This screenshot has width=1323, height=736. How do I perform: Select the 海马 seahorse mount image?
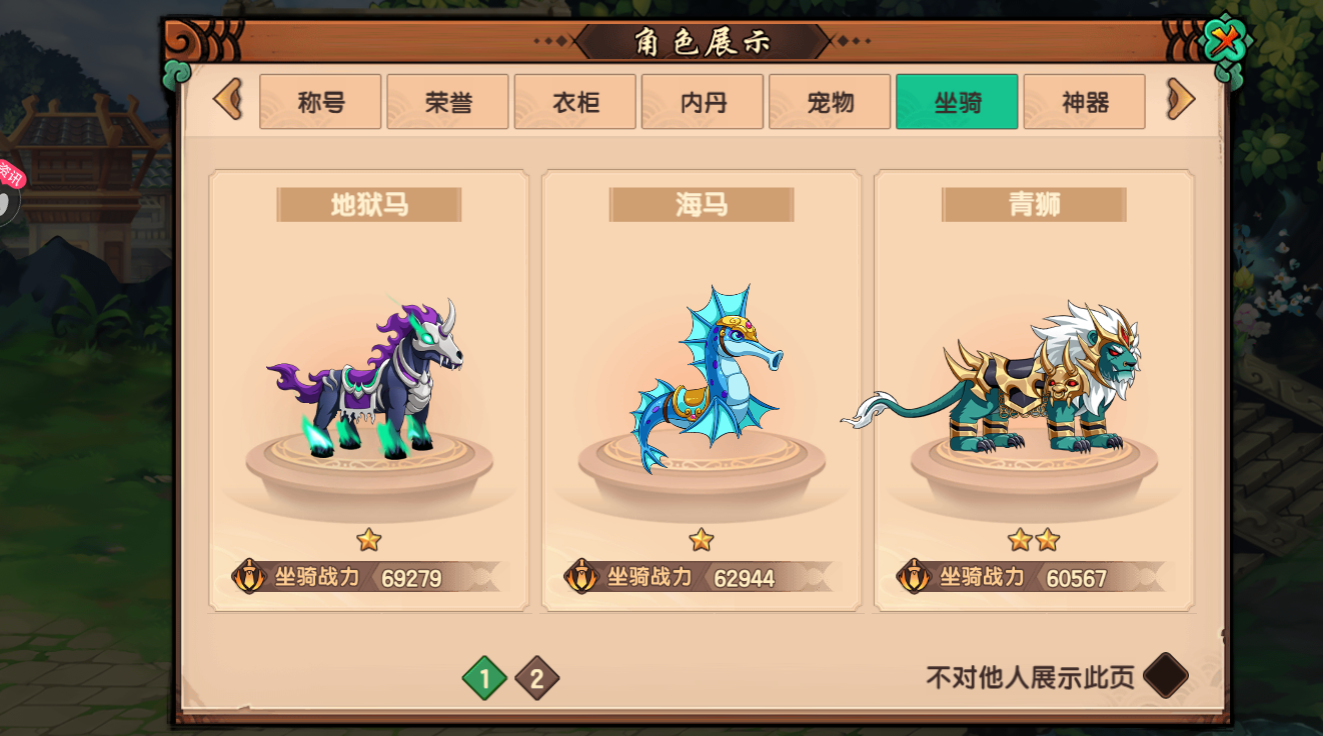coord(705,378)
